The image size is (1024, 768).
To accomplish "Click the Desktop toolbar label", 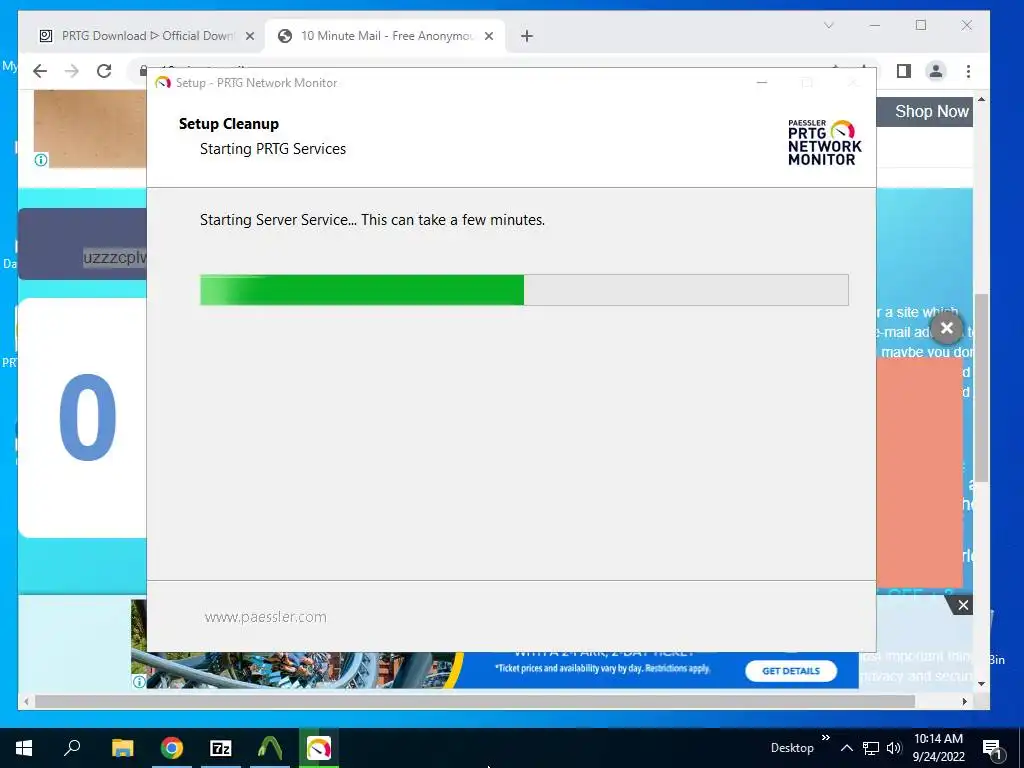I will pyautogui.click(x=792, y=748).
